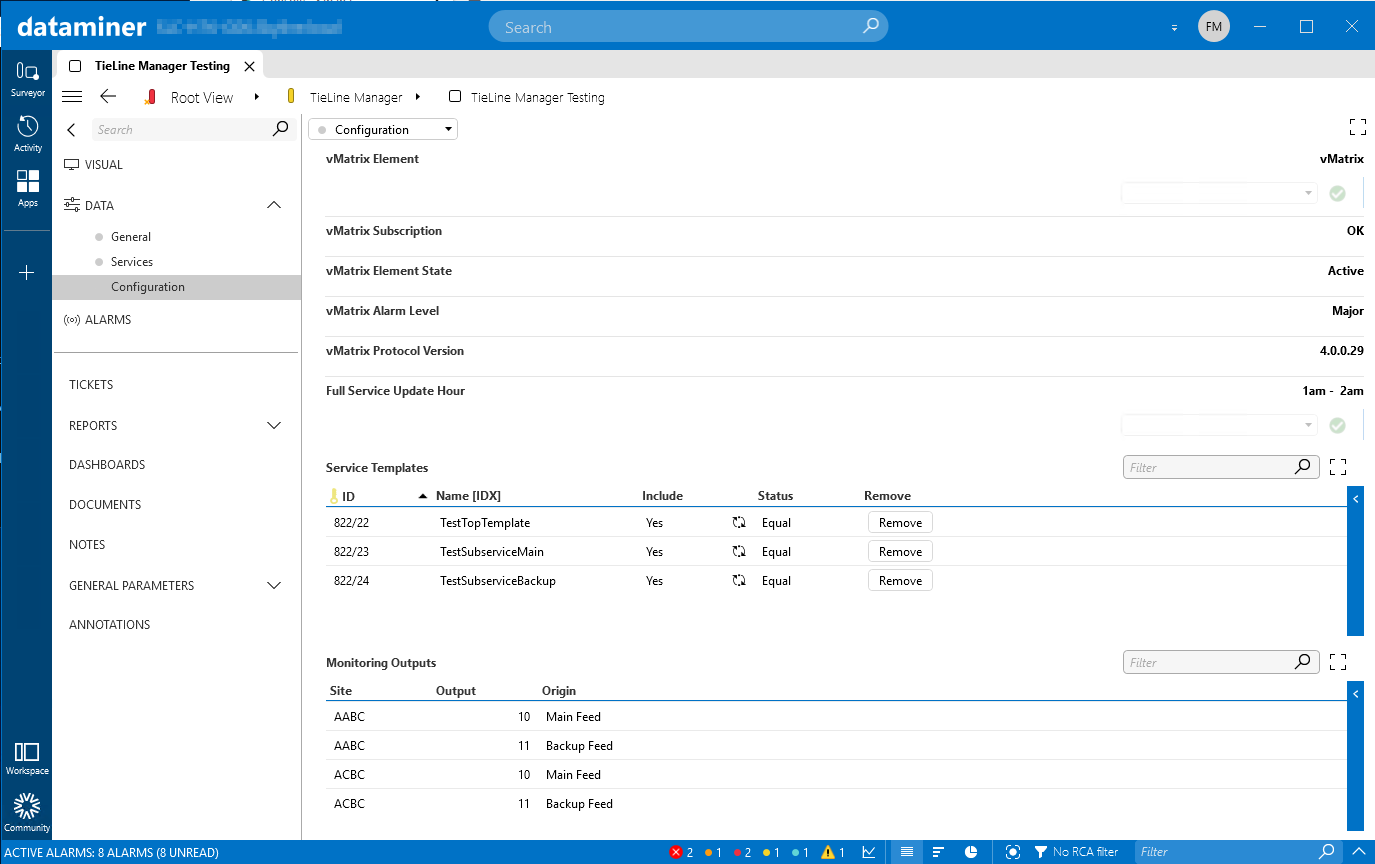Open Full Service Update Hour dropdown
Screen dimensions: 1375x864
pyautogui.click(x=1219, y=425)
